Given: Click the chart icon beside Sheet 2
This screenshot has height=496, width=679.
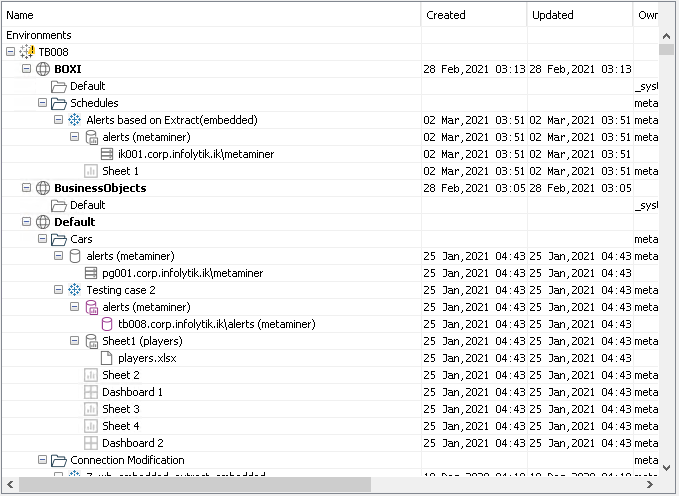Looking at the screenshot, I should tap(91, 375).
